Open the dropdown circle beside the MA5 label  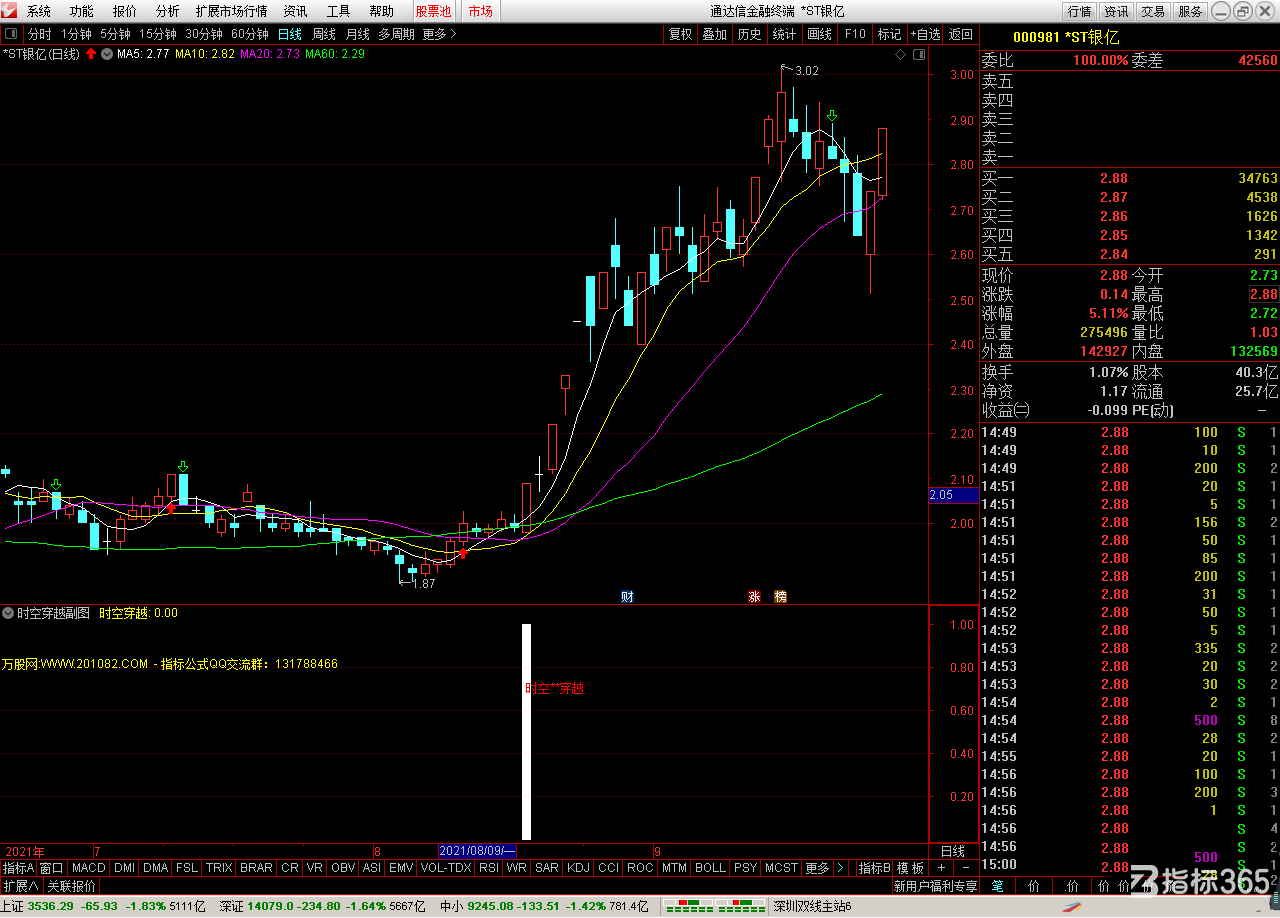click(106, 54)
